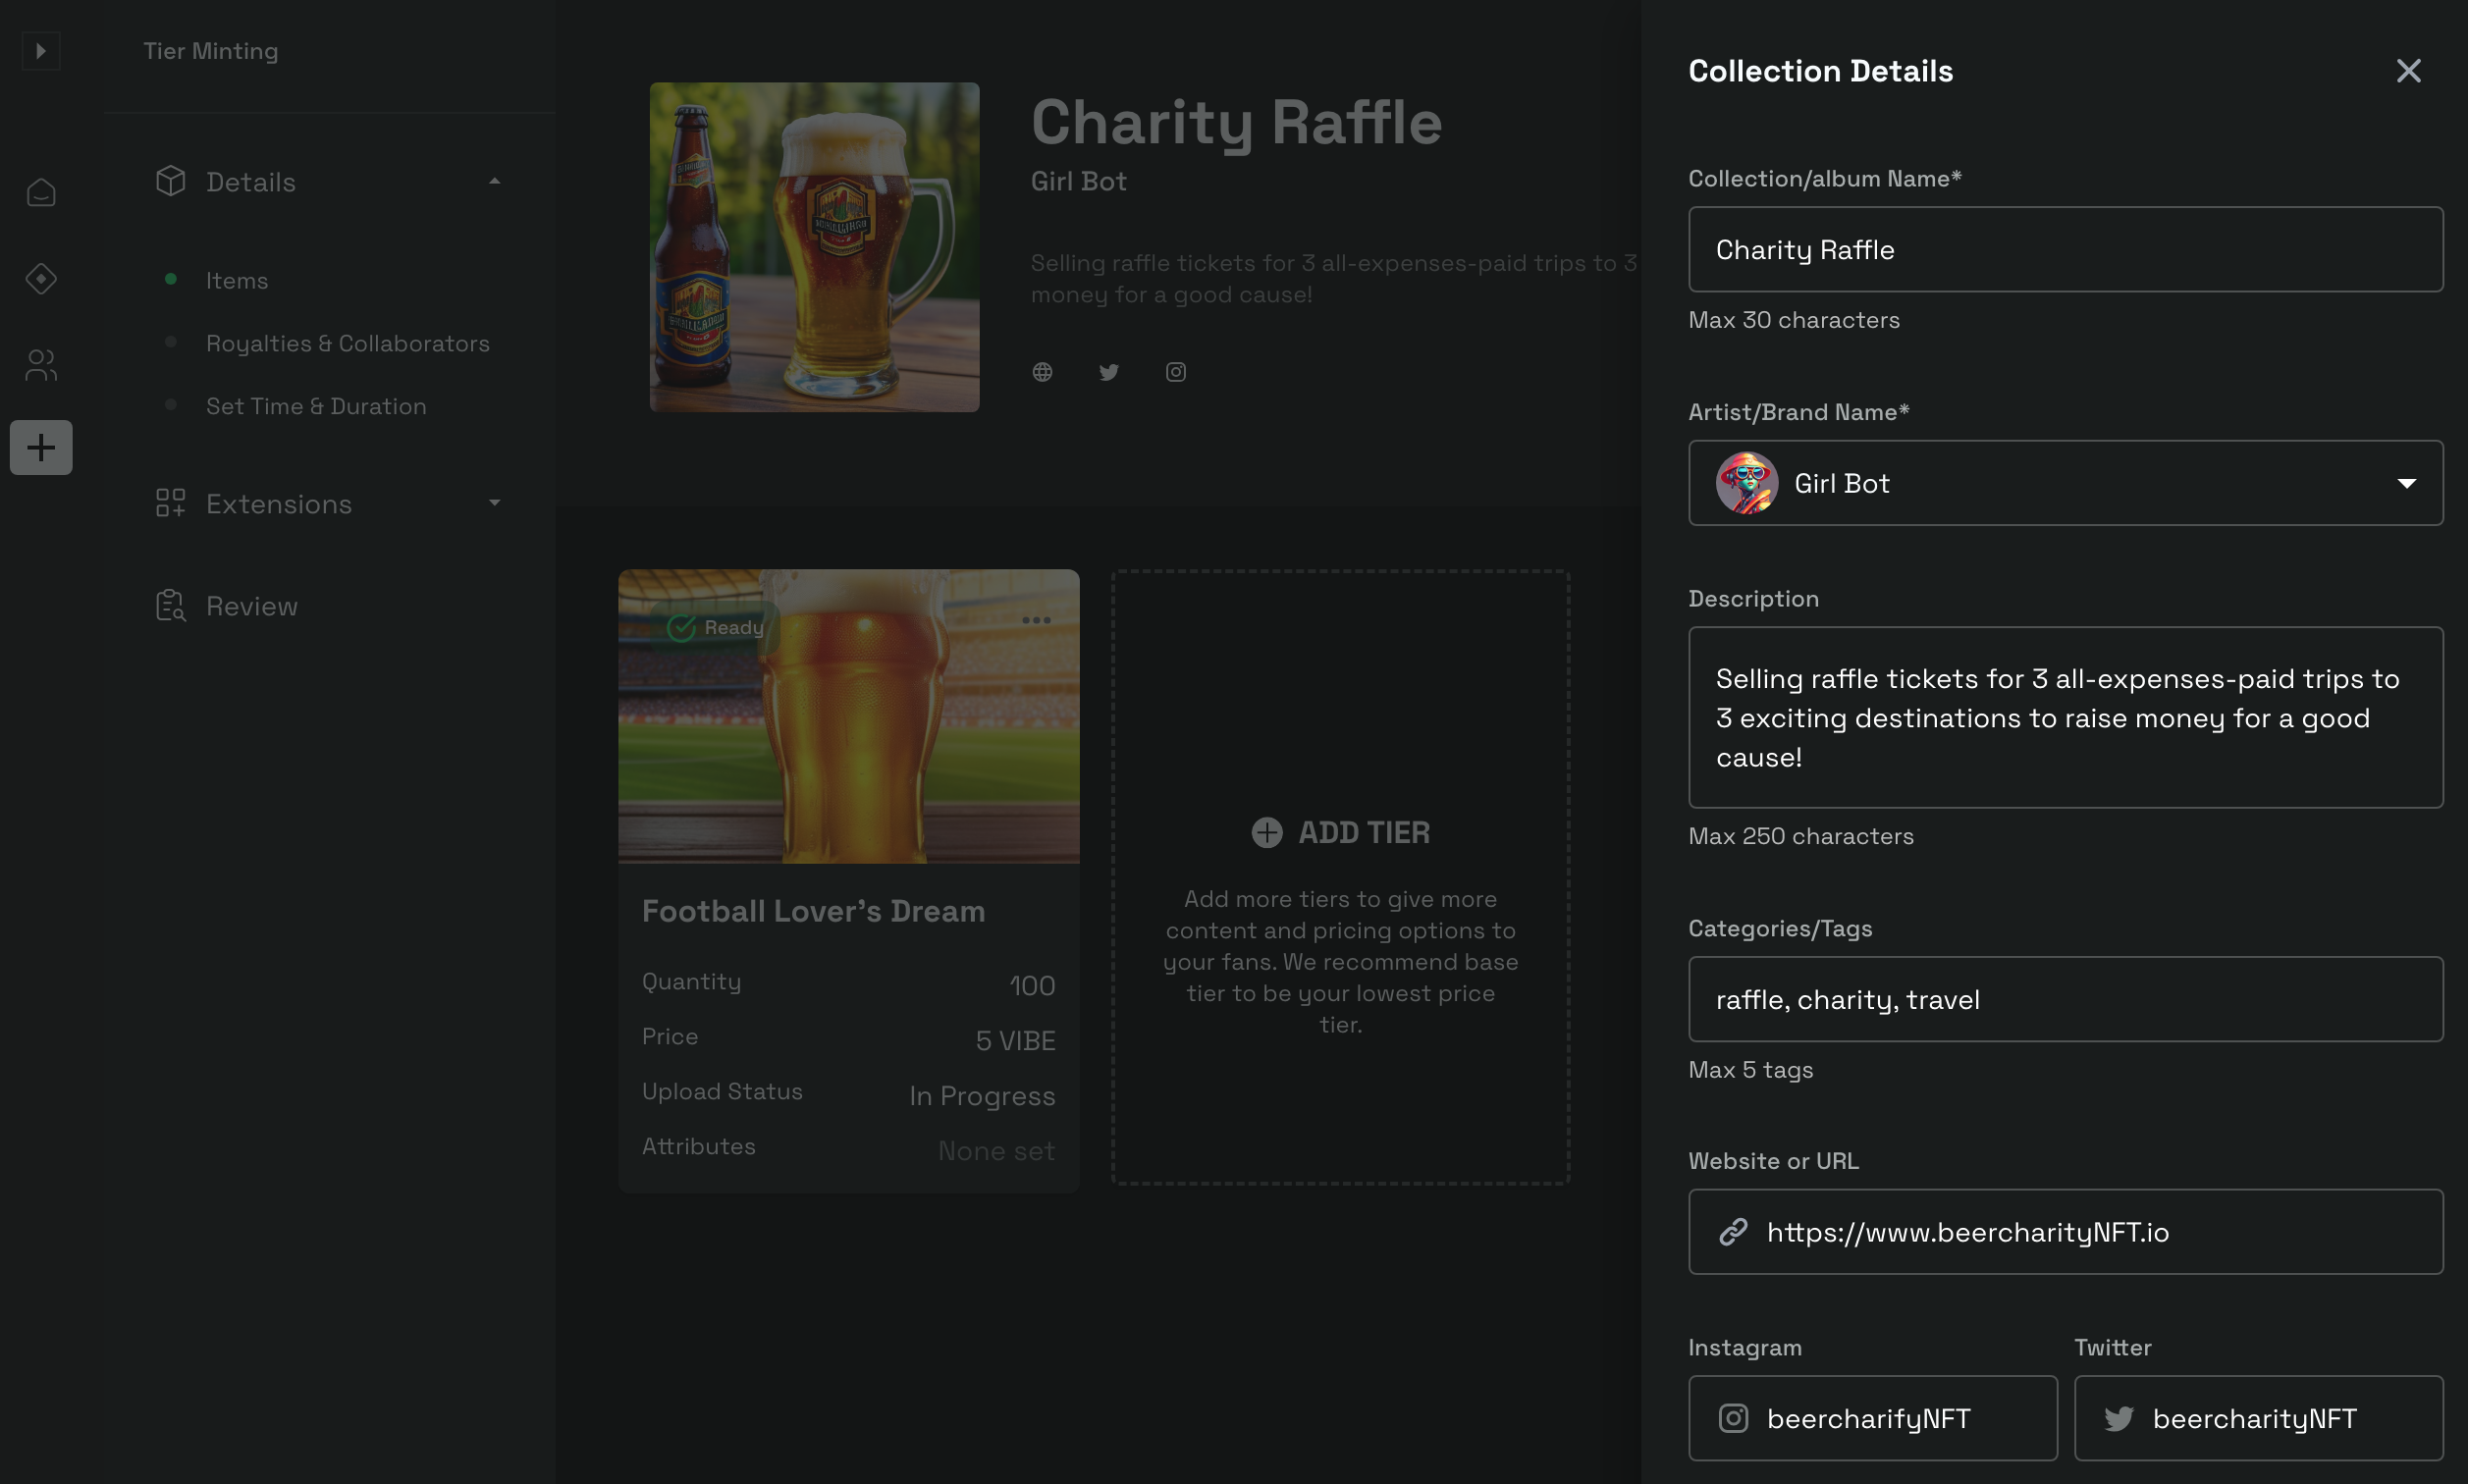
Task: Open Royalties & Collaborators step
Action: click(347, 344)
